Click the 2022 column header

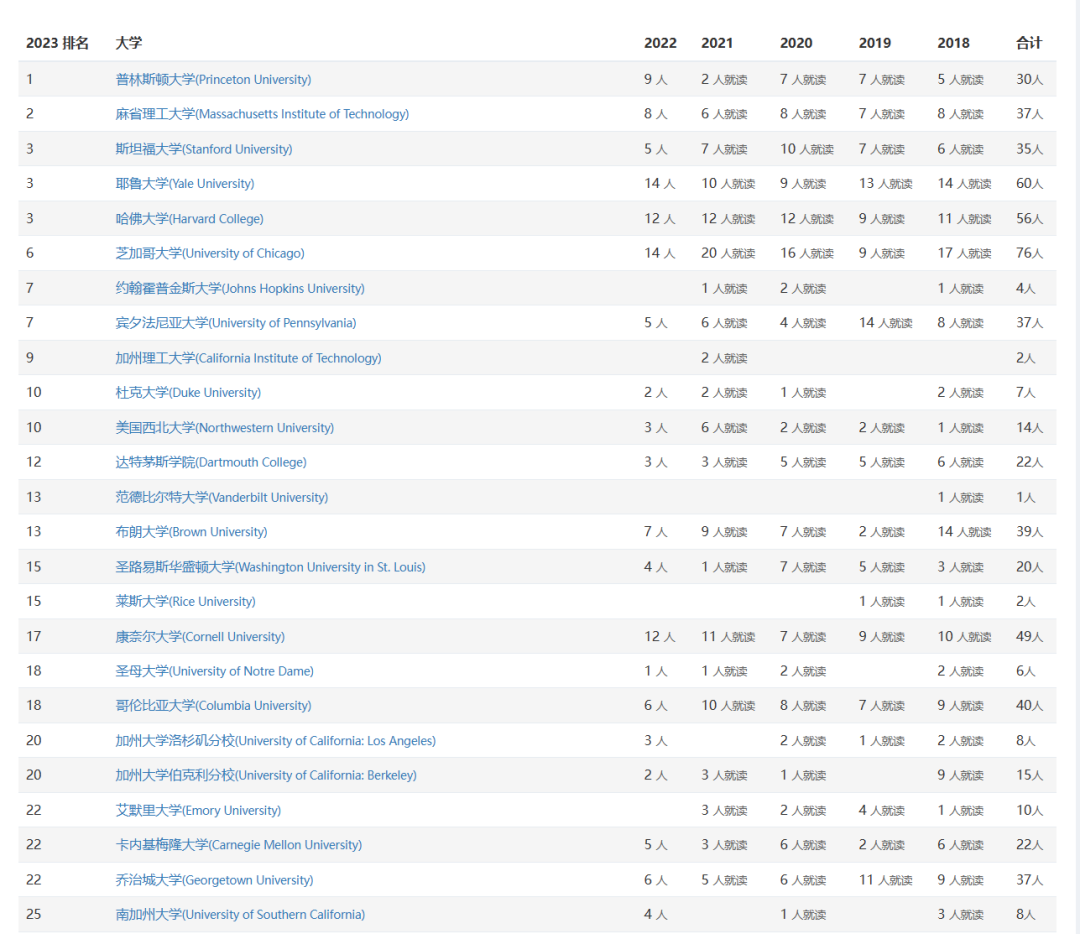660,43
